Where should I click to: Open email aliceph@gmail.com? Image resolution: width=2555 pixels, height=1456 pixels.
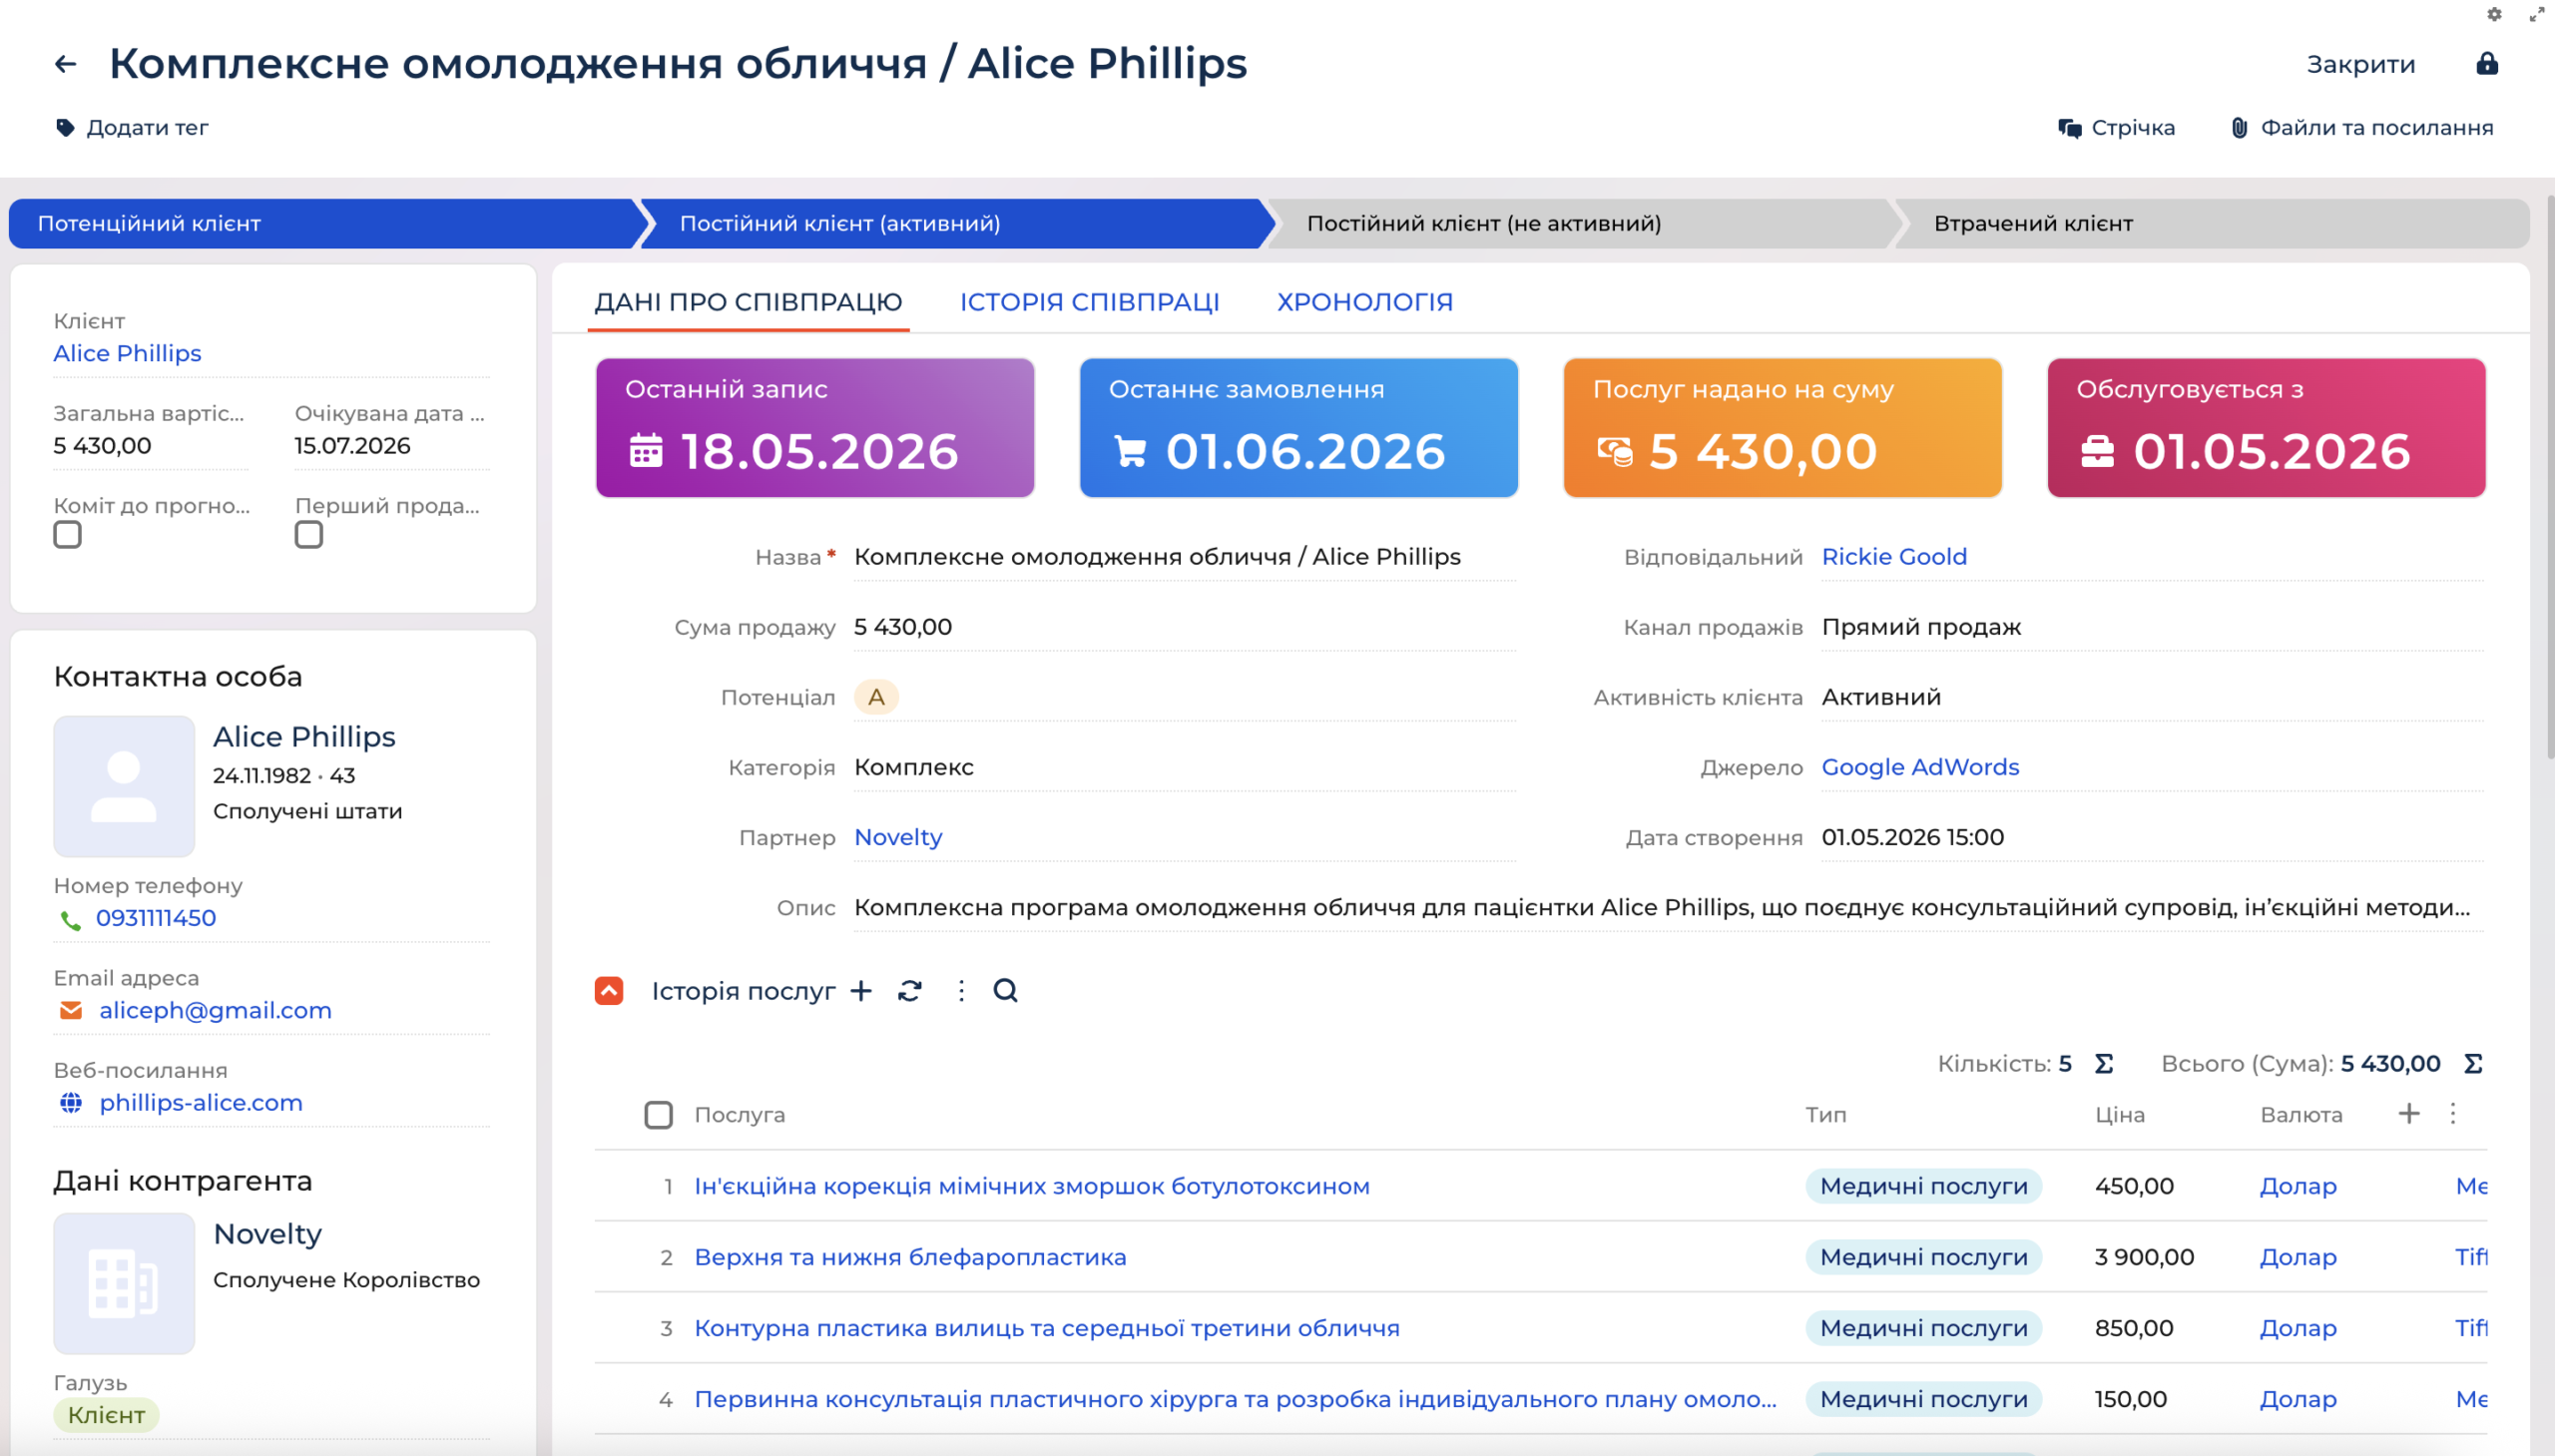click(x=215, y=1010)
